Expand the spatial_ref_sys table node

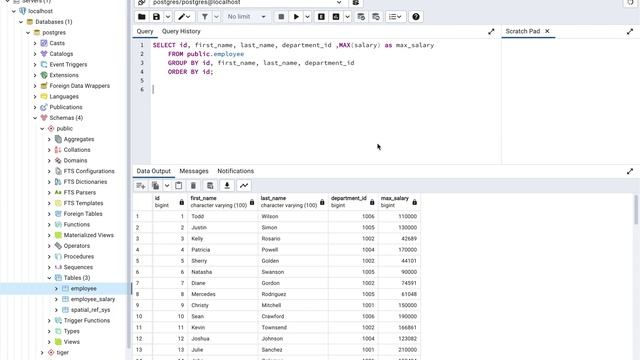point(56,310)
